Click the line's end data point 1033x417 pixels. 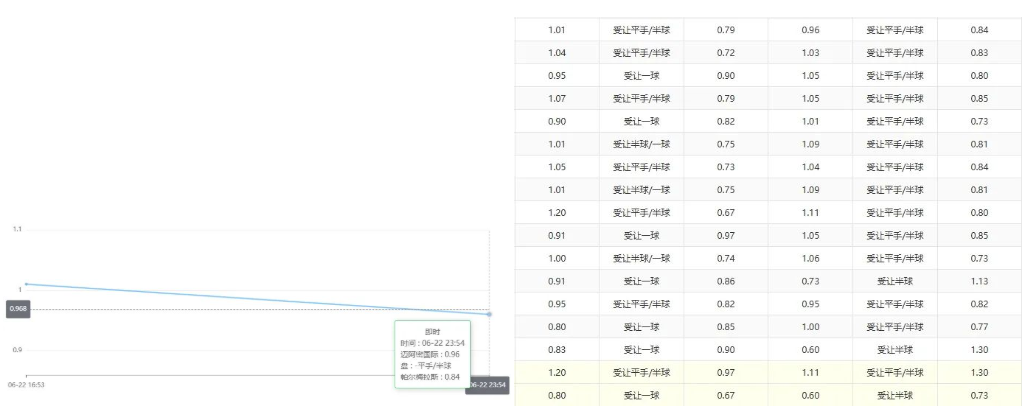pos(489,314)
